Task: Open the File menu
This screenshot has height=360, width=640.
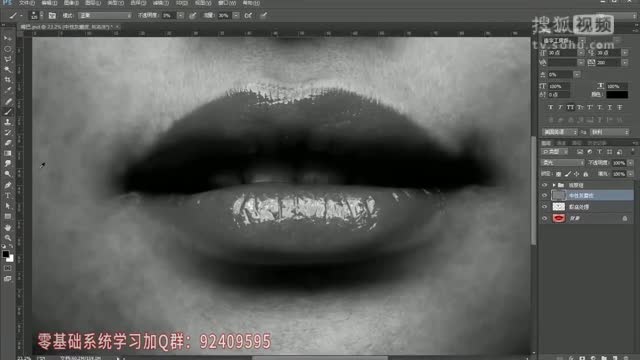Action: (x=27, y=3)
